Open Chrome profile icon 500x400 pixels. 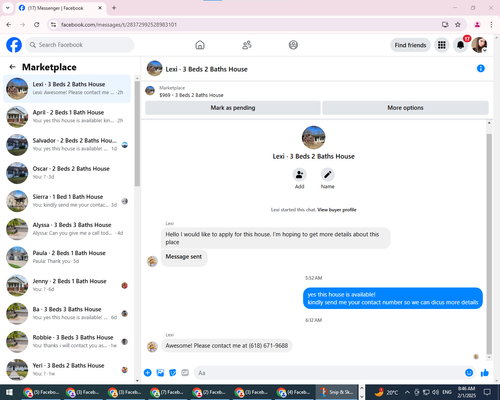coord(477,25)
